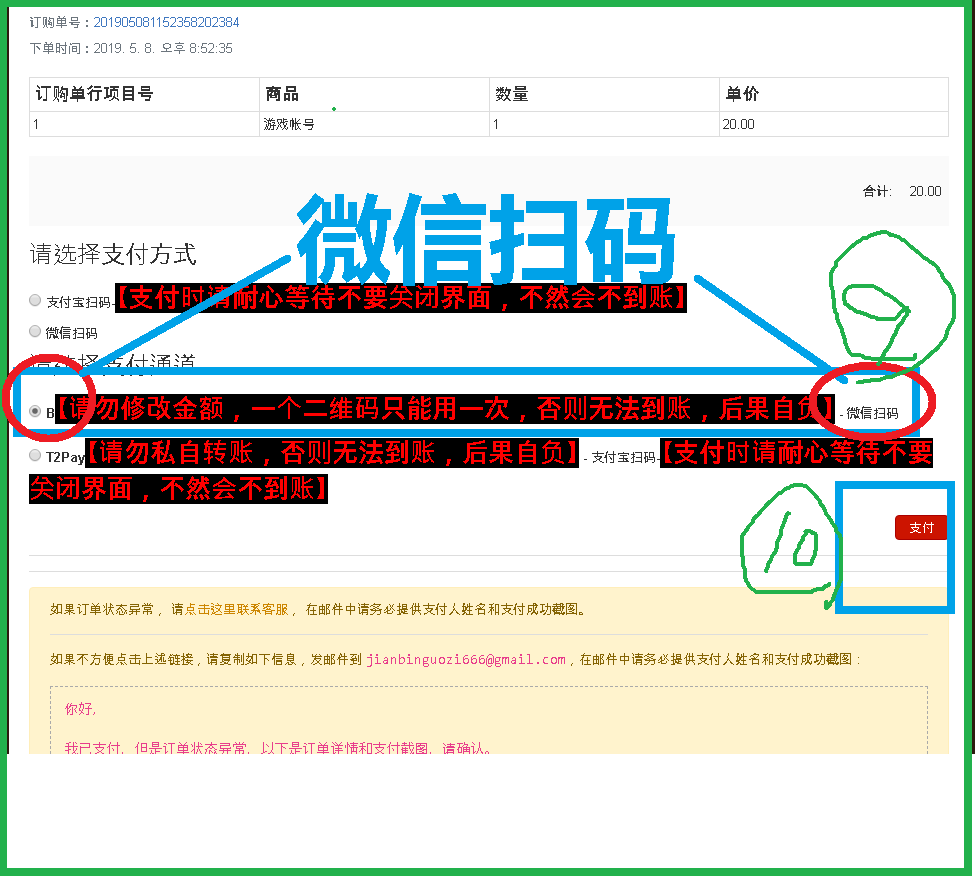Click 点击这里联系客服 contact link
This screenshot has width=975, height=883.
(x=237, y=609)
